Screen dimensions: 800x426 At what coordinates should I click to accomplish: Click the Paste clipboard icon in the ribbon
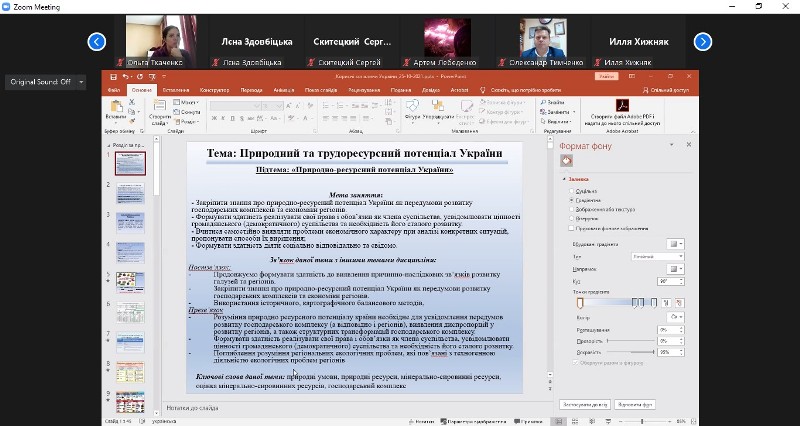click(115, 109)
